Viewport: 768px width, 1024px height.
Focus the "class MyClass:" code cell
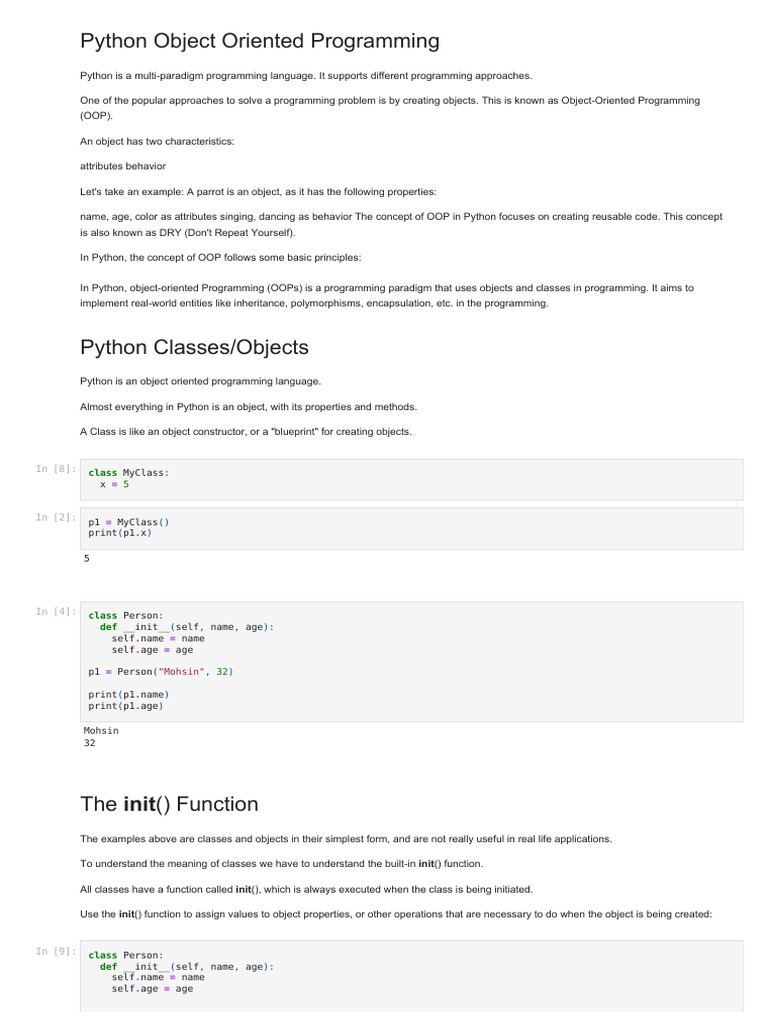click(415, 478)
